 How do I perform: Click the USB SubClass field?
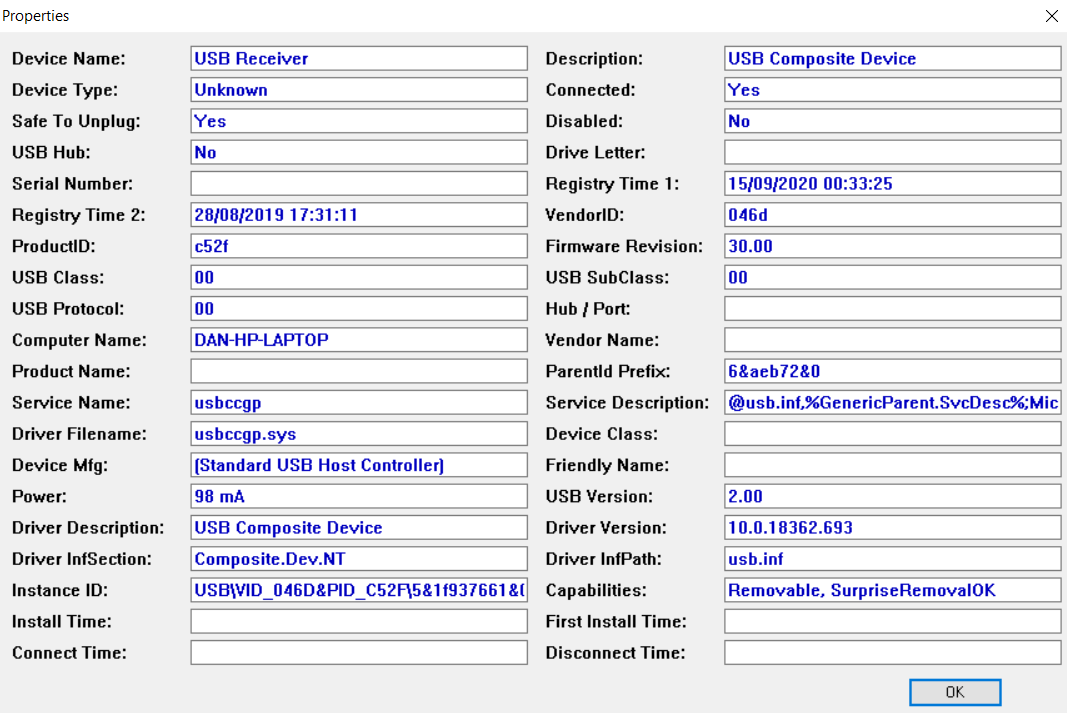click(x=892, y=278)
